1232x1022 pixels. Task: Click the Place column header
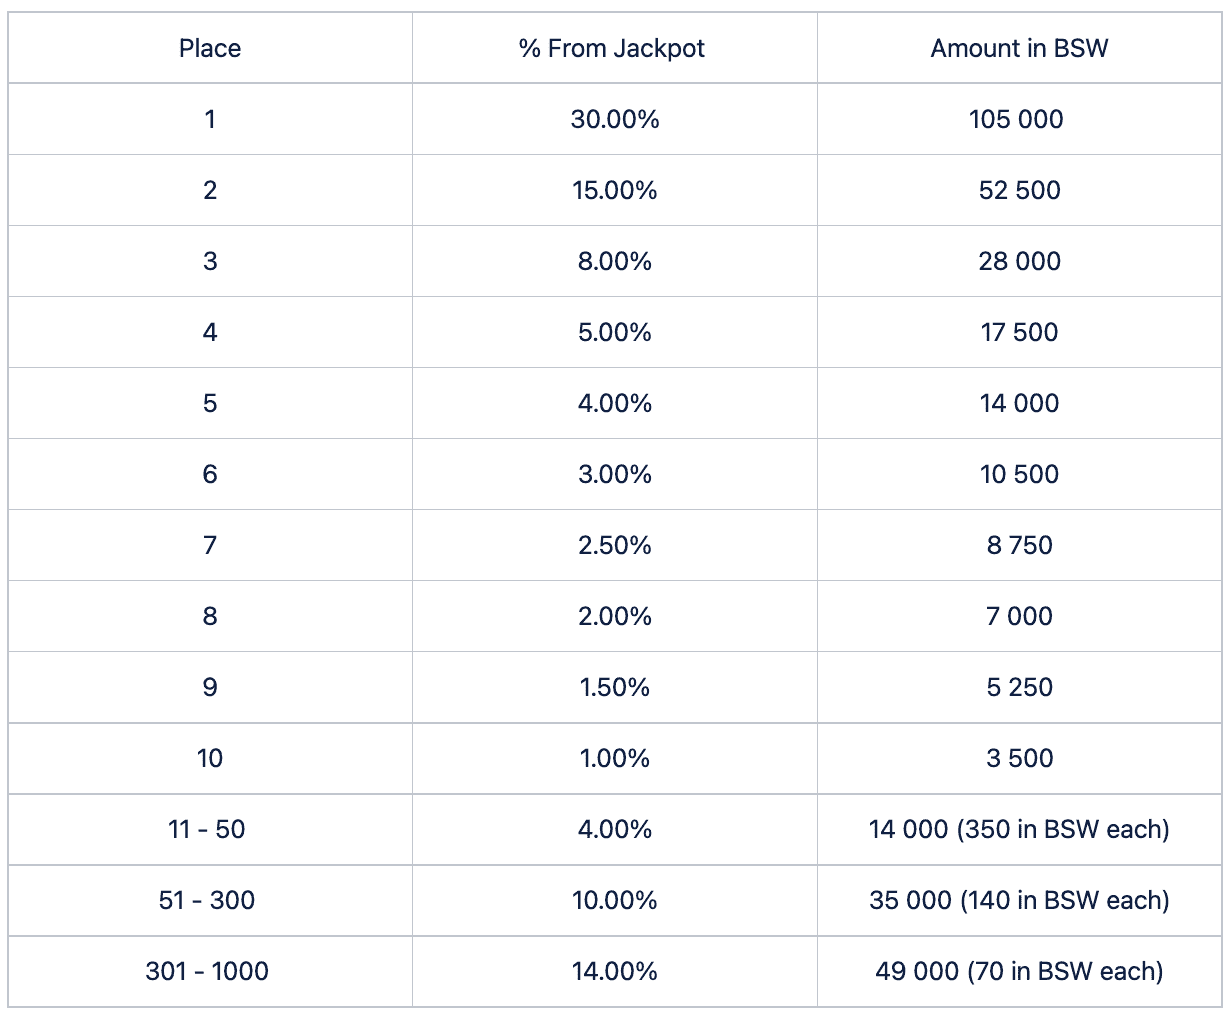pyautogui.click(x=210, y=48)
